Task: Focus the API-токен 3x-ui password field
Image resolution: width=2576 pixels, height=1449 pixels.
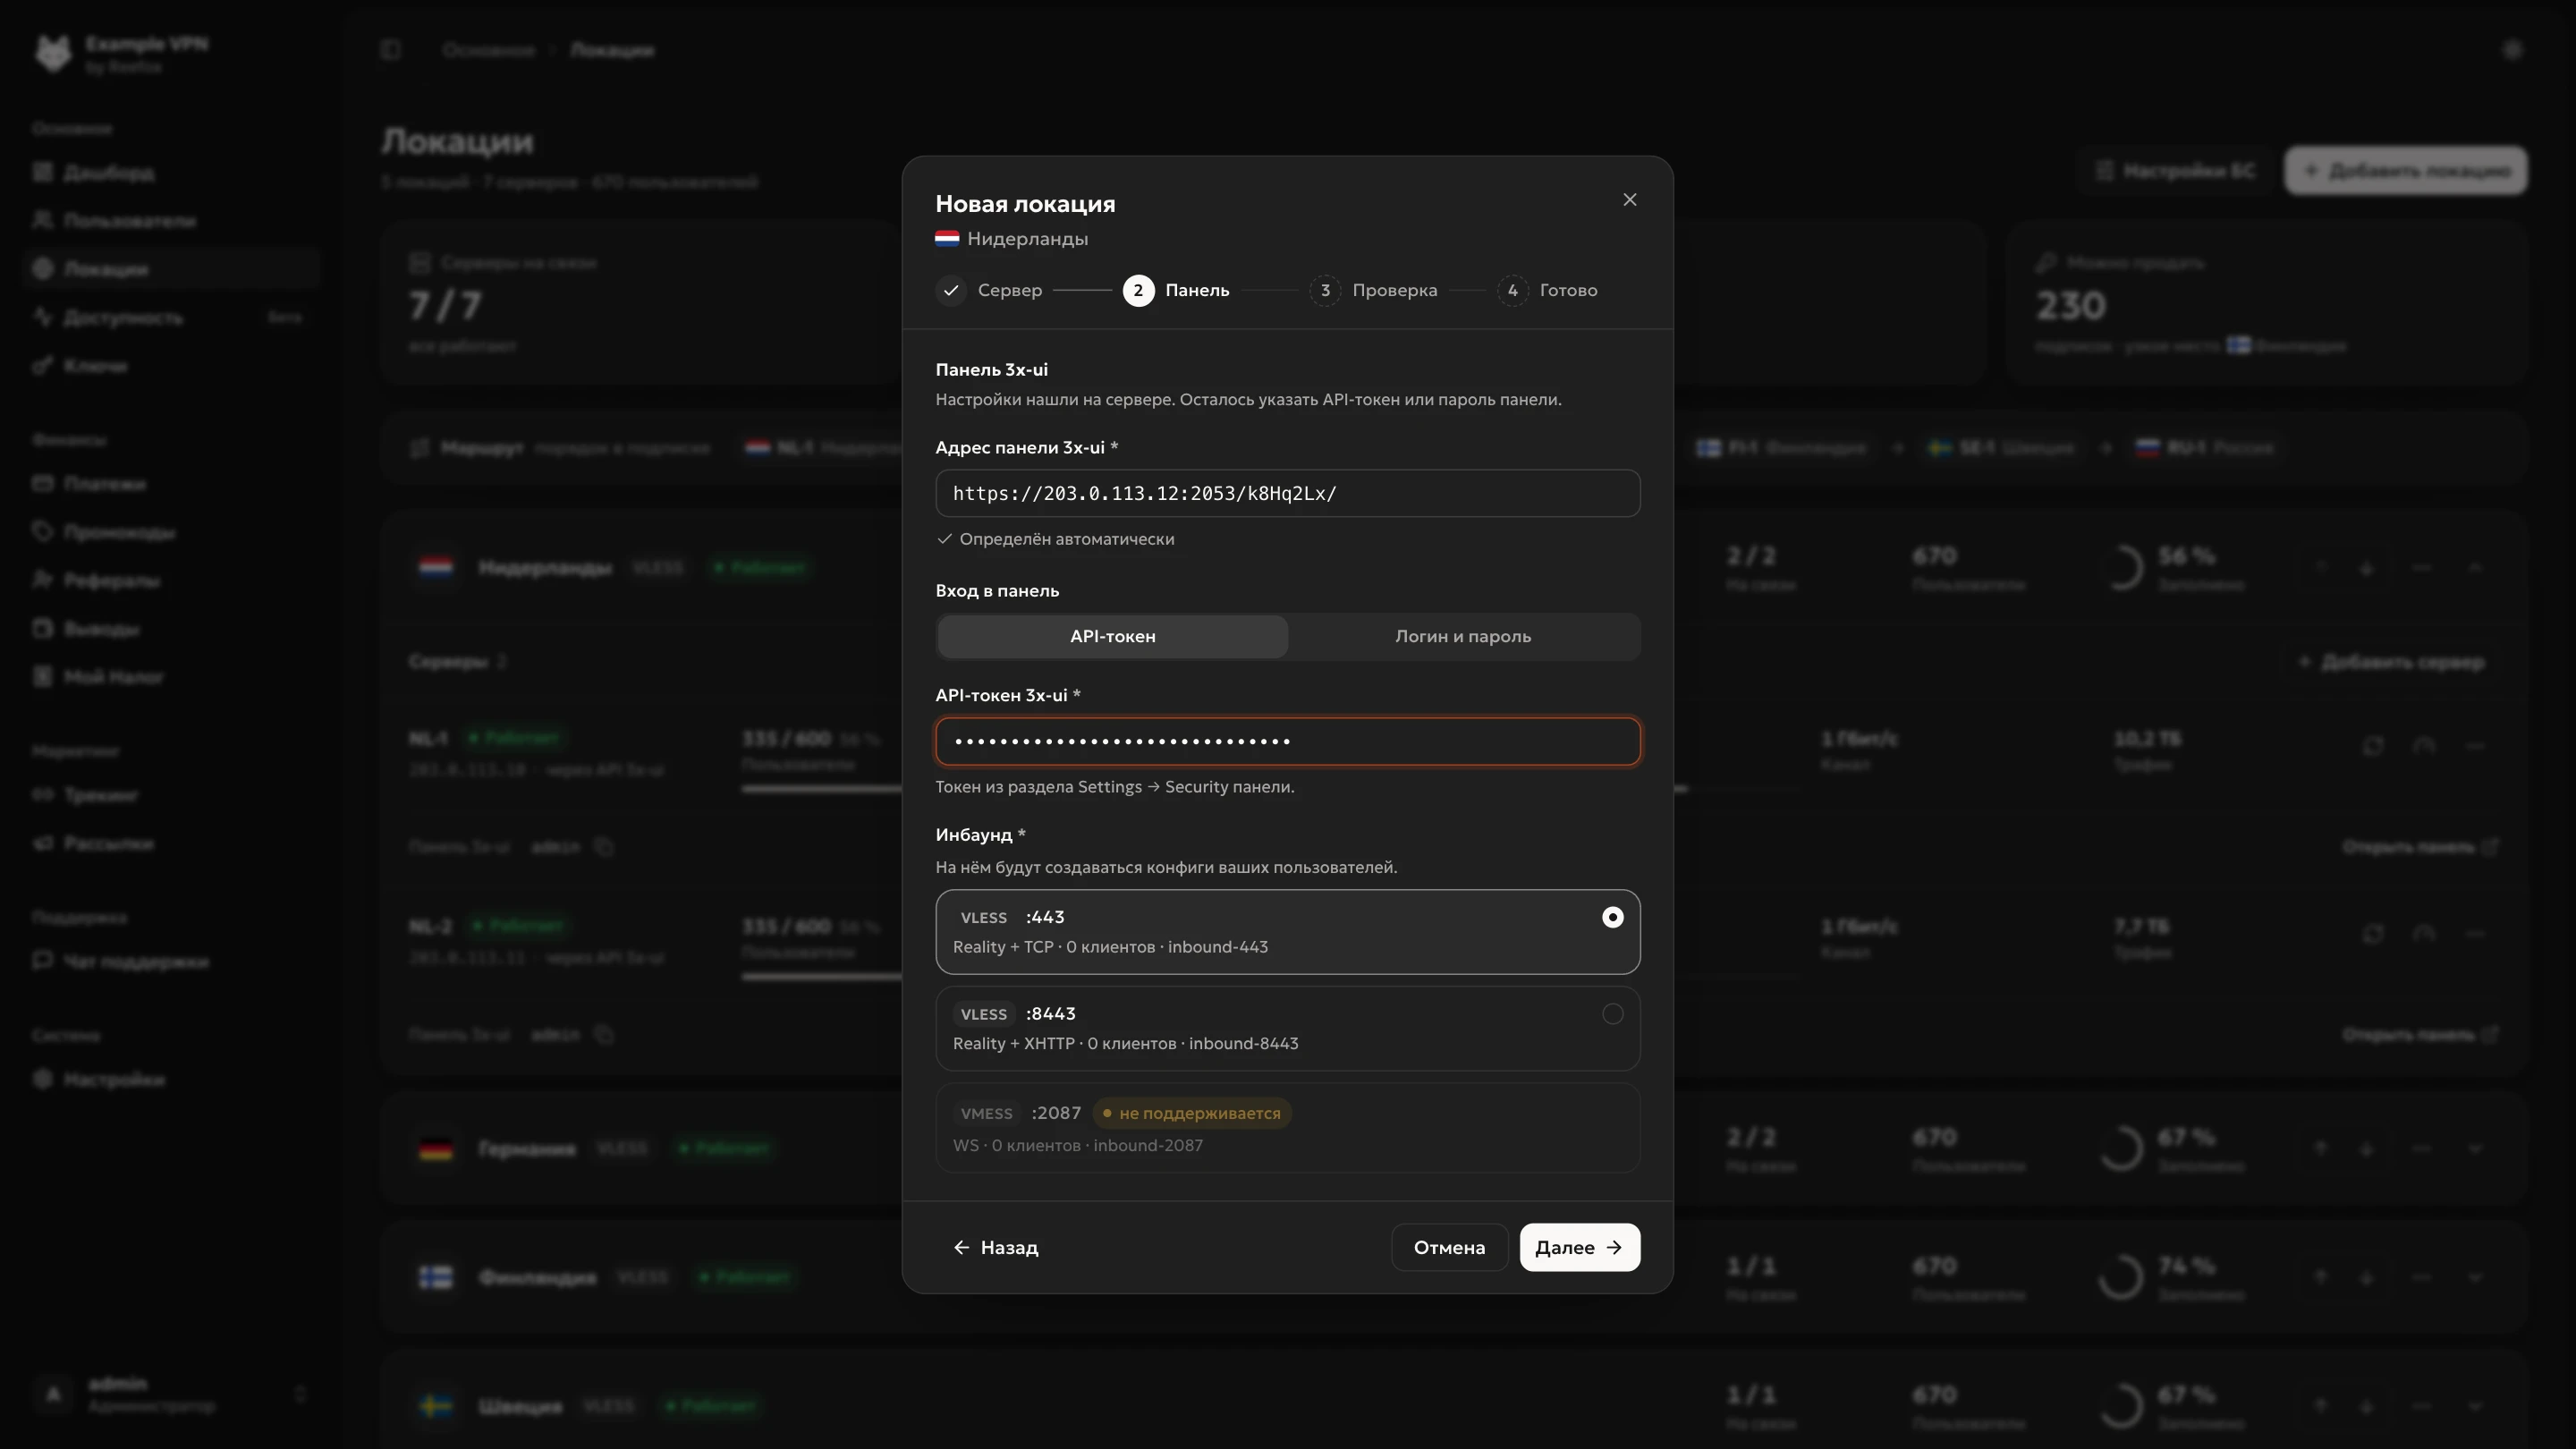Action: click(1288, 741)
